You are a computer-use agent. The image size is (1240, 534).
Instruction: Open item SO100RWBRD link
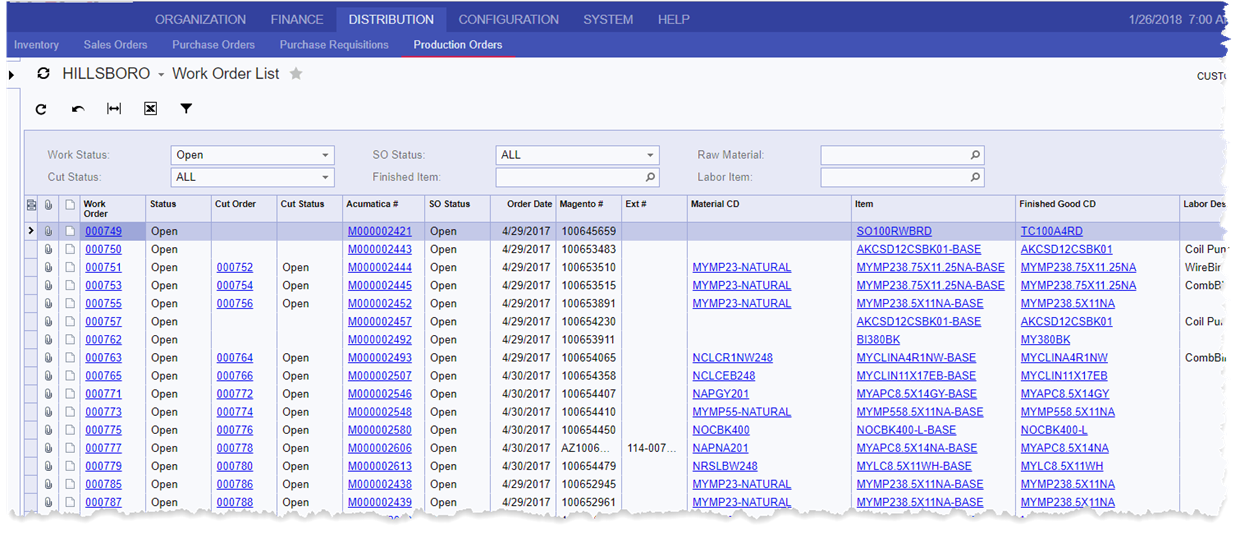(x=894, y=231)
